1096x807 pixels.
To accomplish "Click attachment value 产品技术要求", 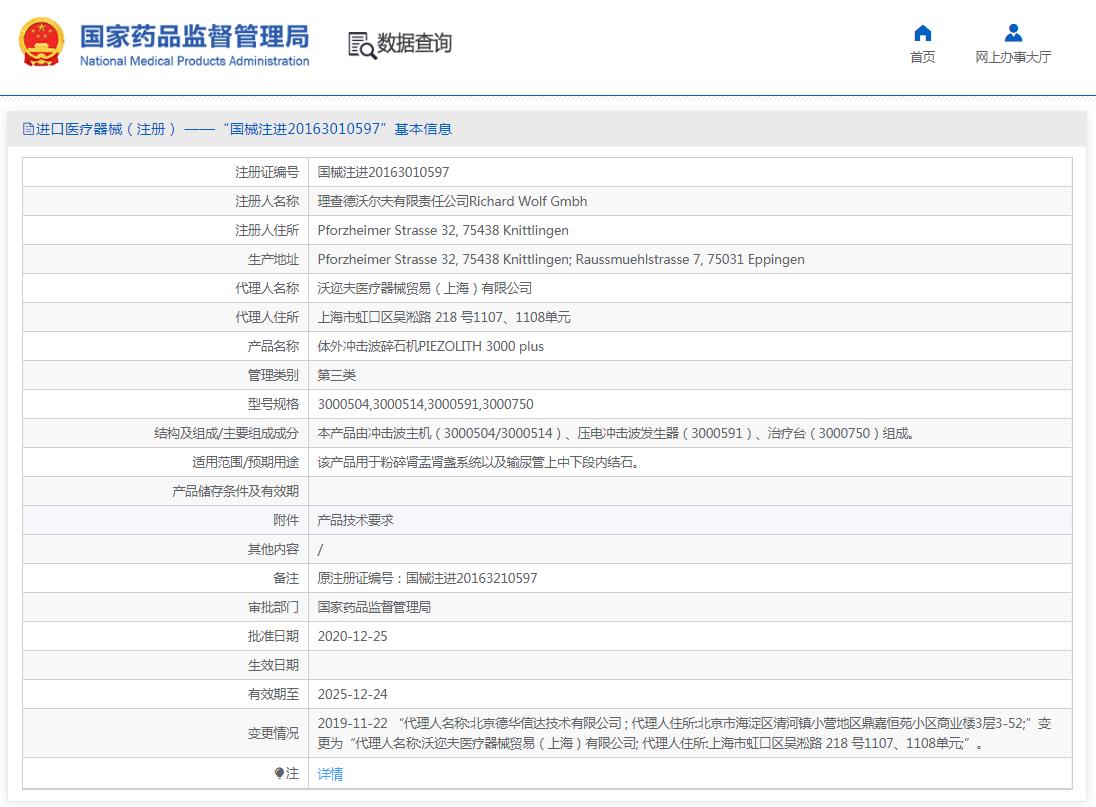I will click(355, 520).
